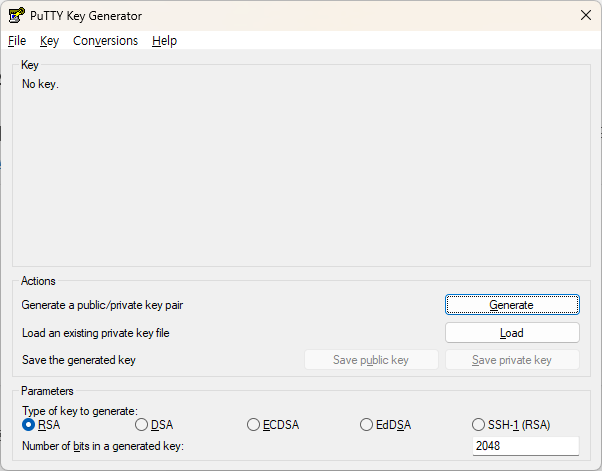Open the File menu
Viewport: 602px width, 471px height.
click(17, 41)
